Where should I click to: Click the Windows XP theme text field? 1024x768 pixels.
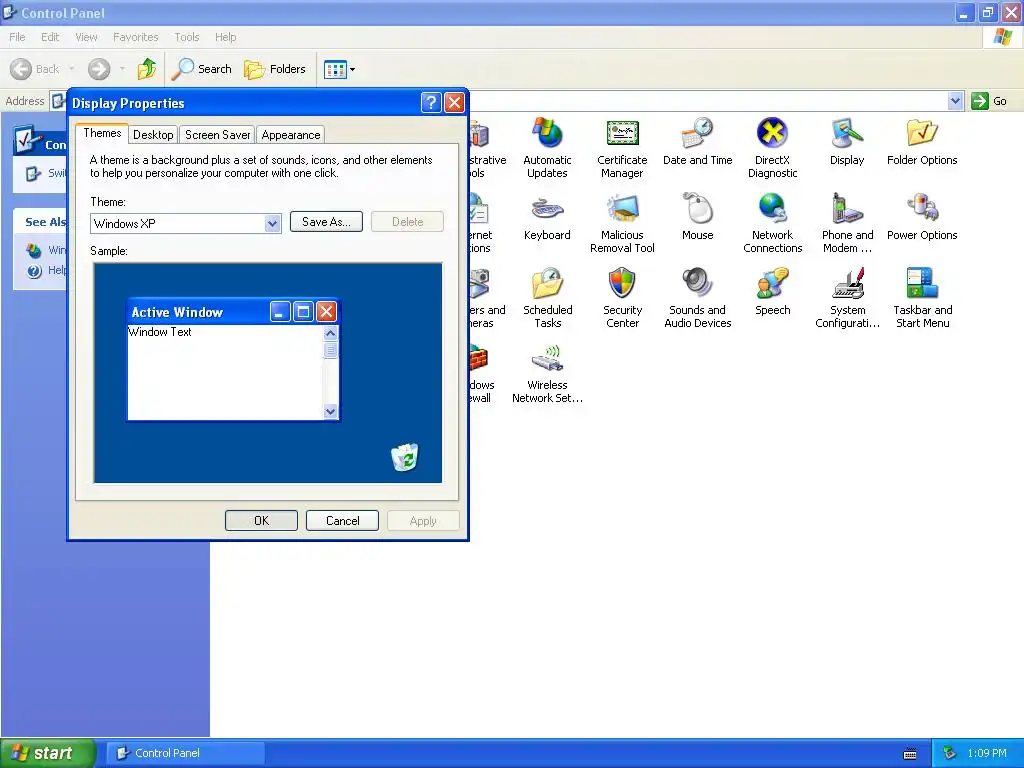point(178,223)
